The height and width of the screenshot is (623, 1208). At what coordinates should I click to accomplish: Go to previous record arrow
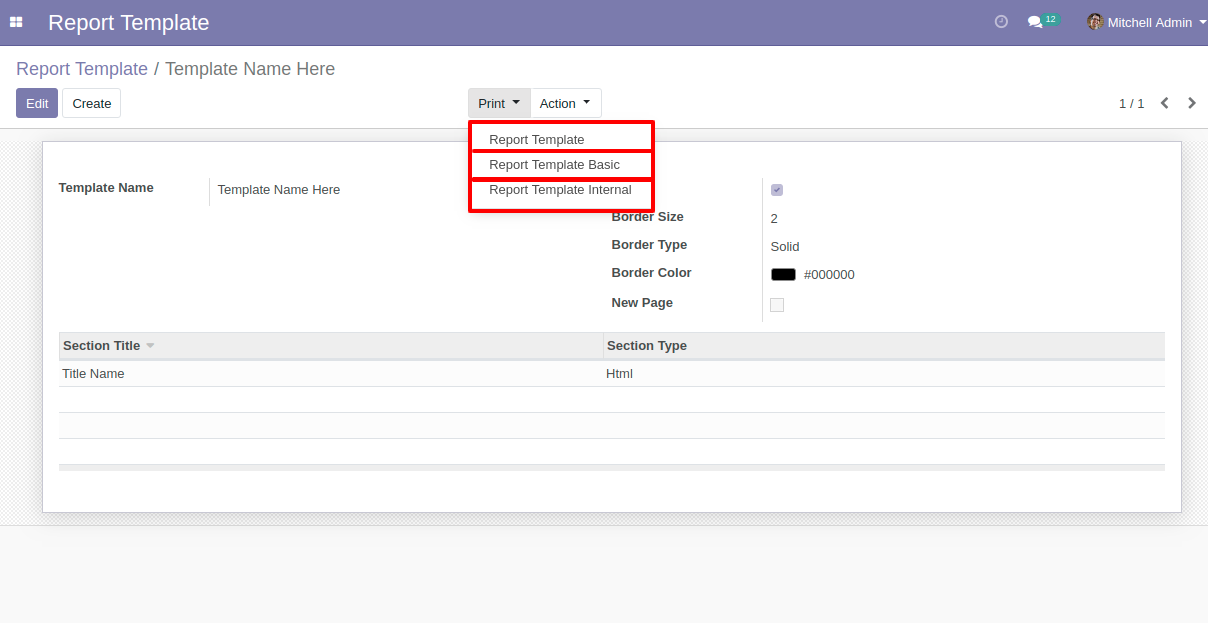tap(1165, 103)
